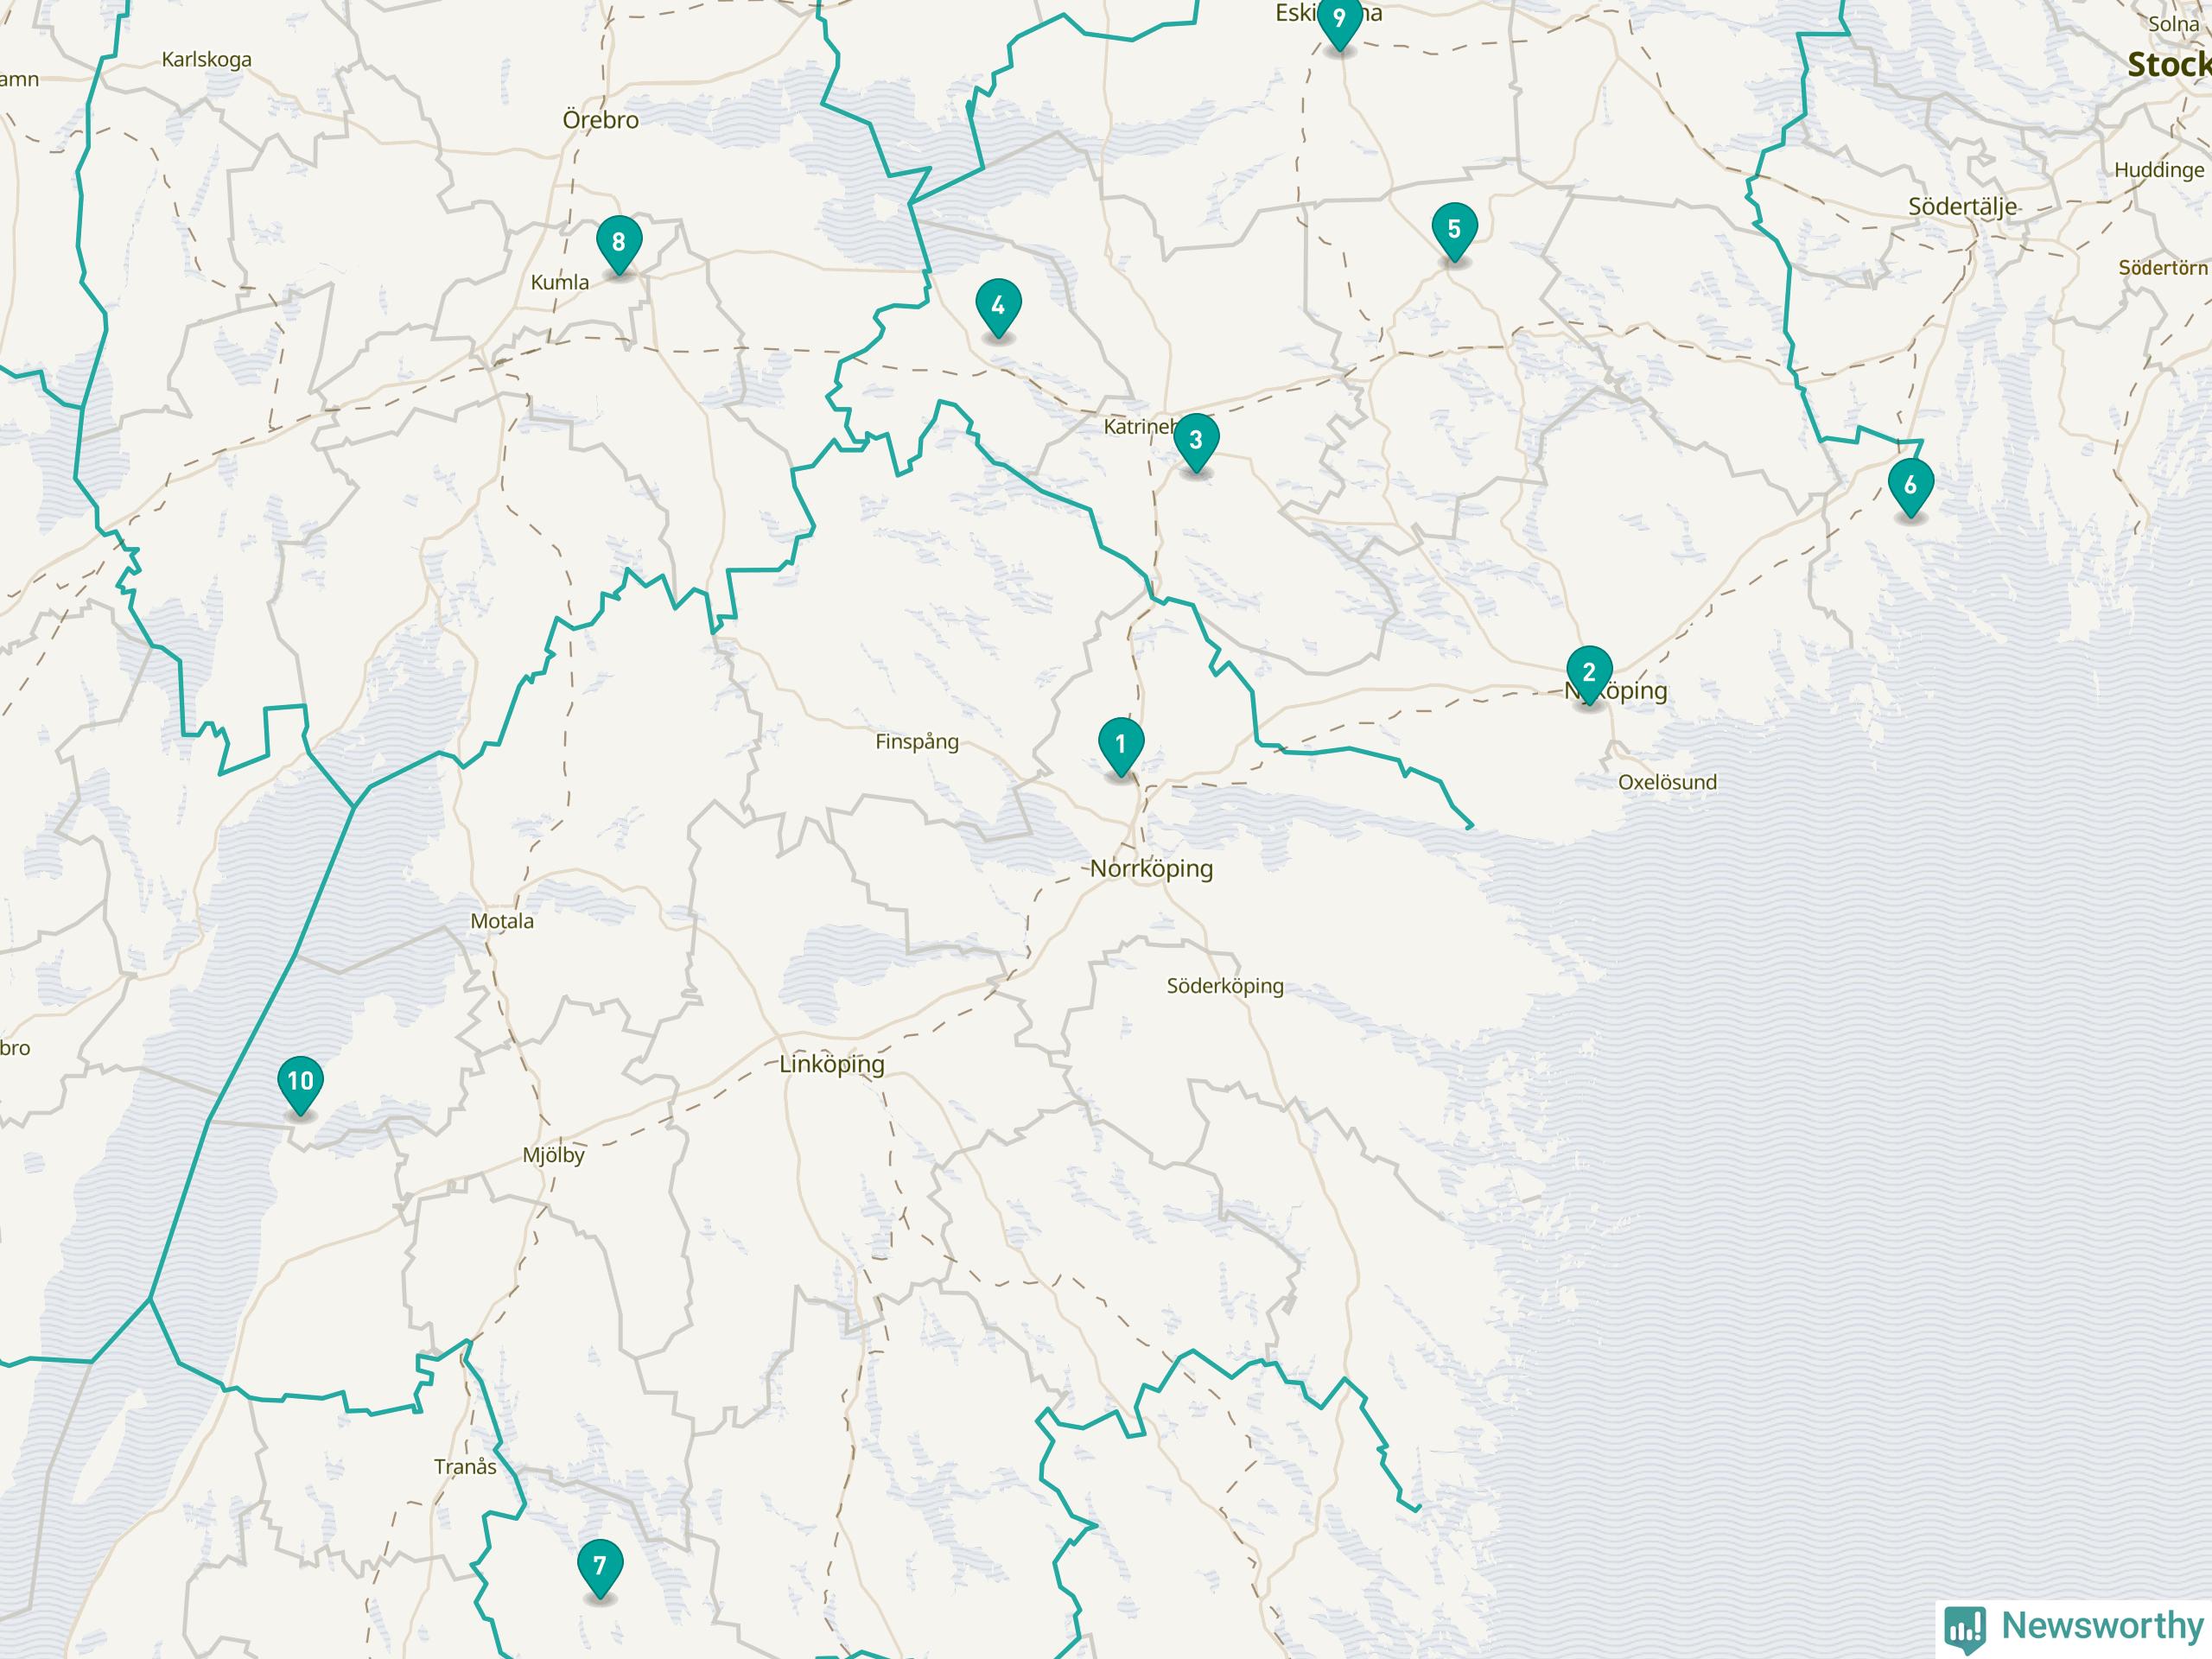Click the Newsworthy logo

(x=2076, y=1625)
